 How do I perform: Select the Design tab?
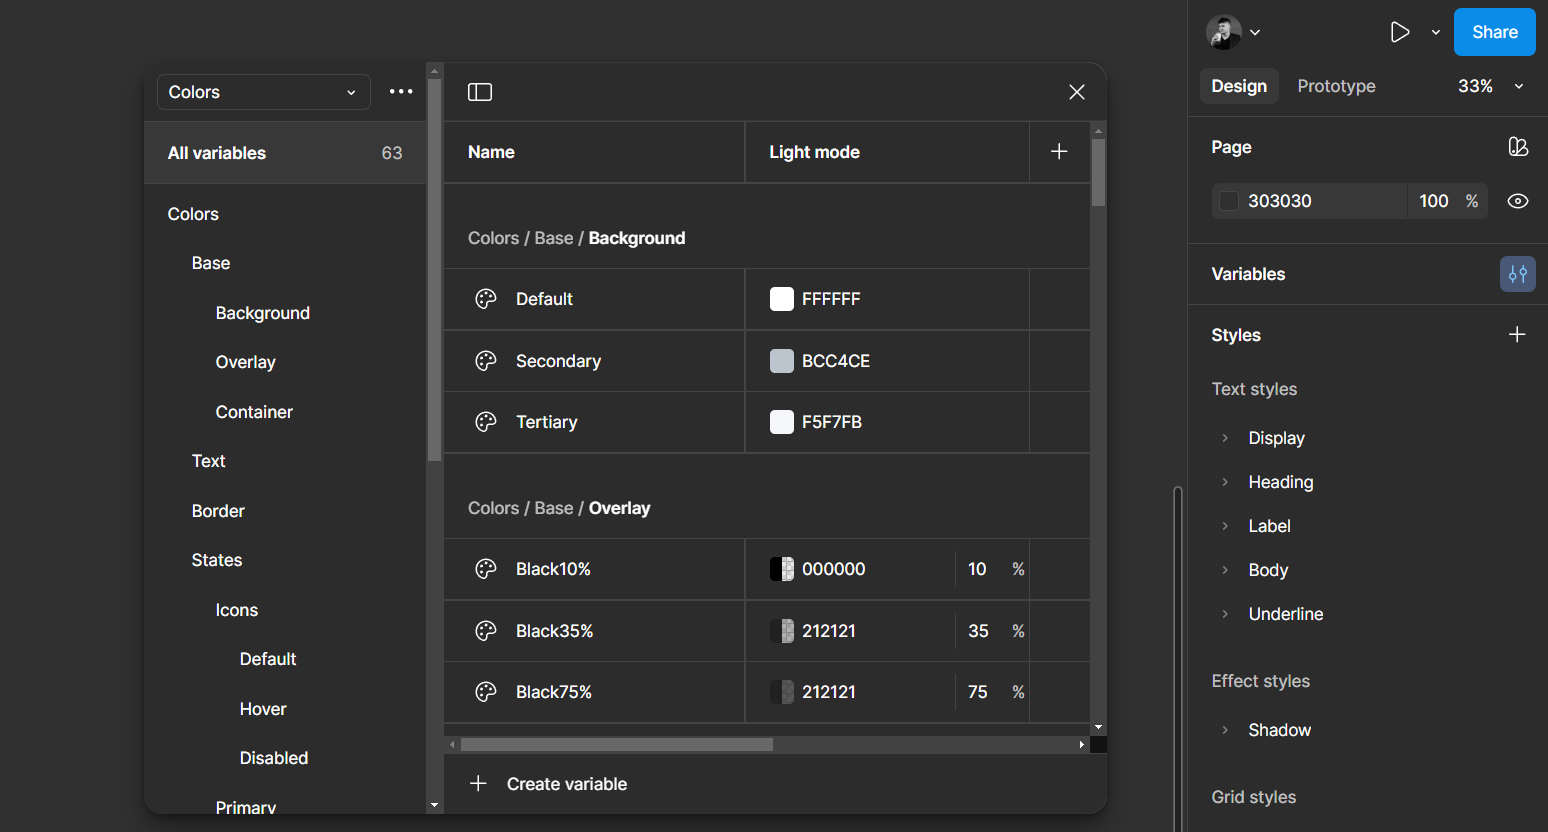point(1239,86)
